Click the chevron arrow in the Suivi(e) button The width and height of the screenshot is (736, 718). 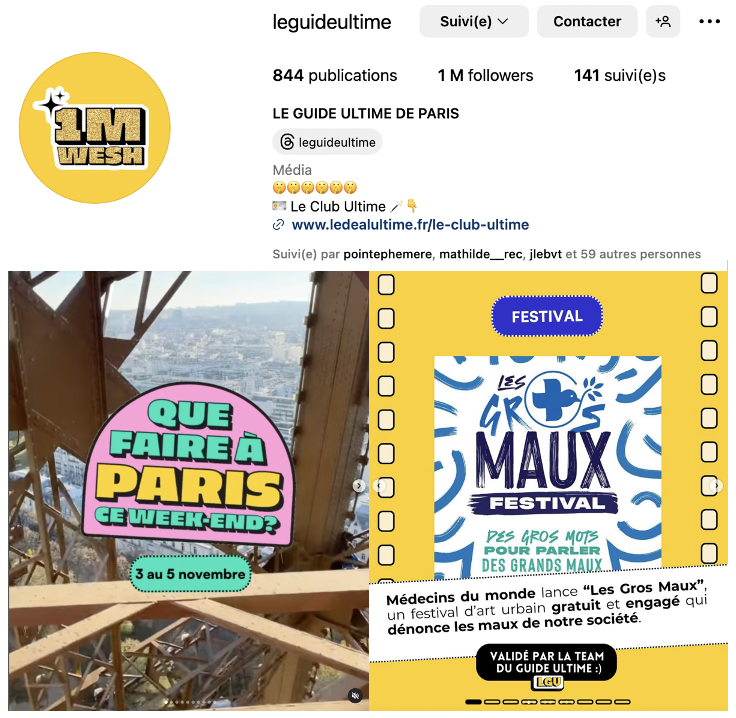503,22
